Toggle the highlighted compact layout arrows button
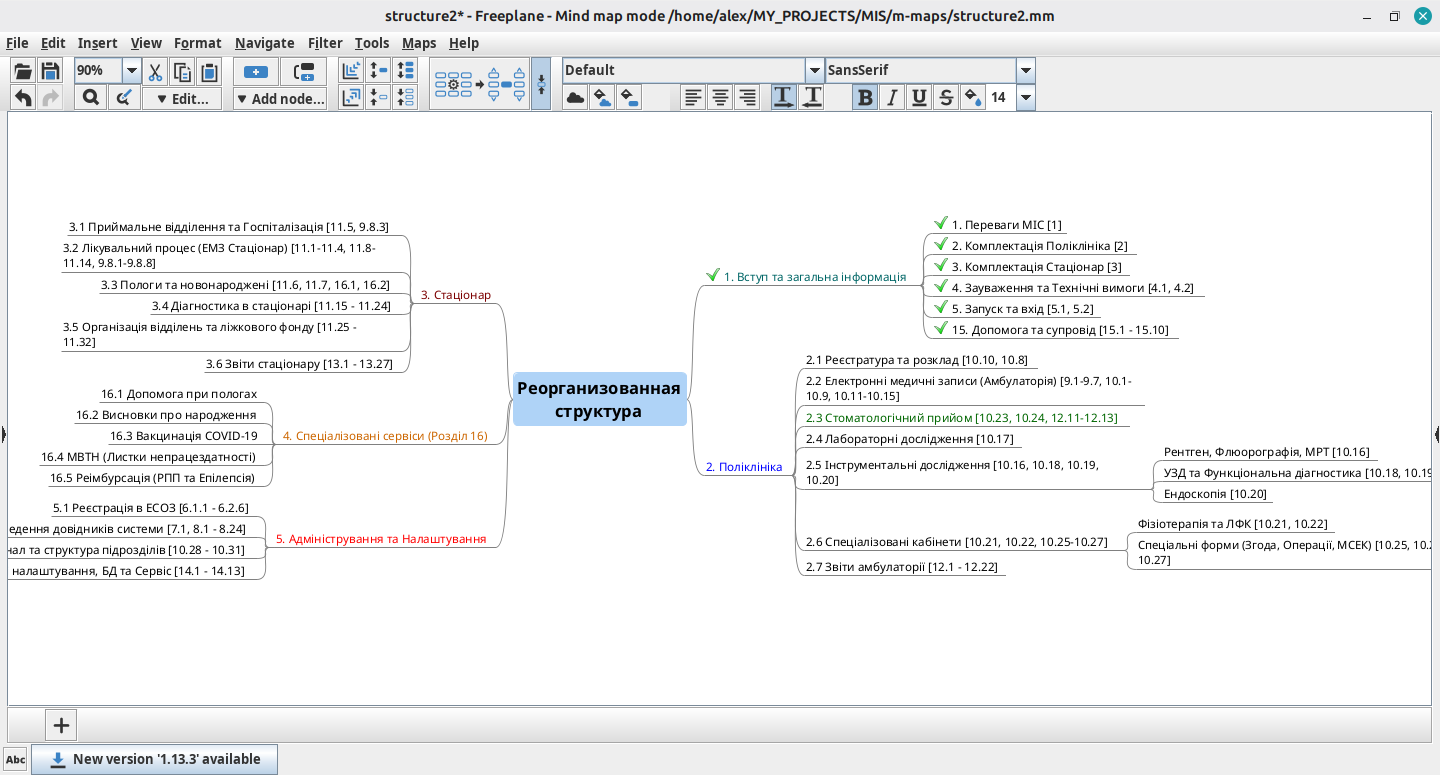This screenshot has width=1440, height=775. (x=541, y=84)
